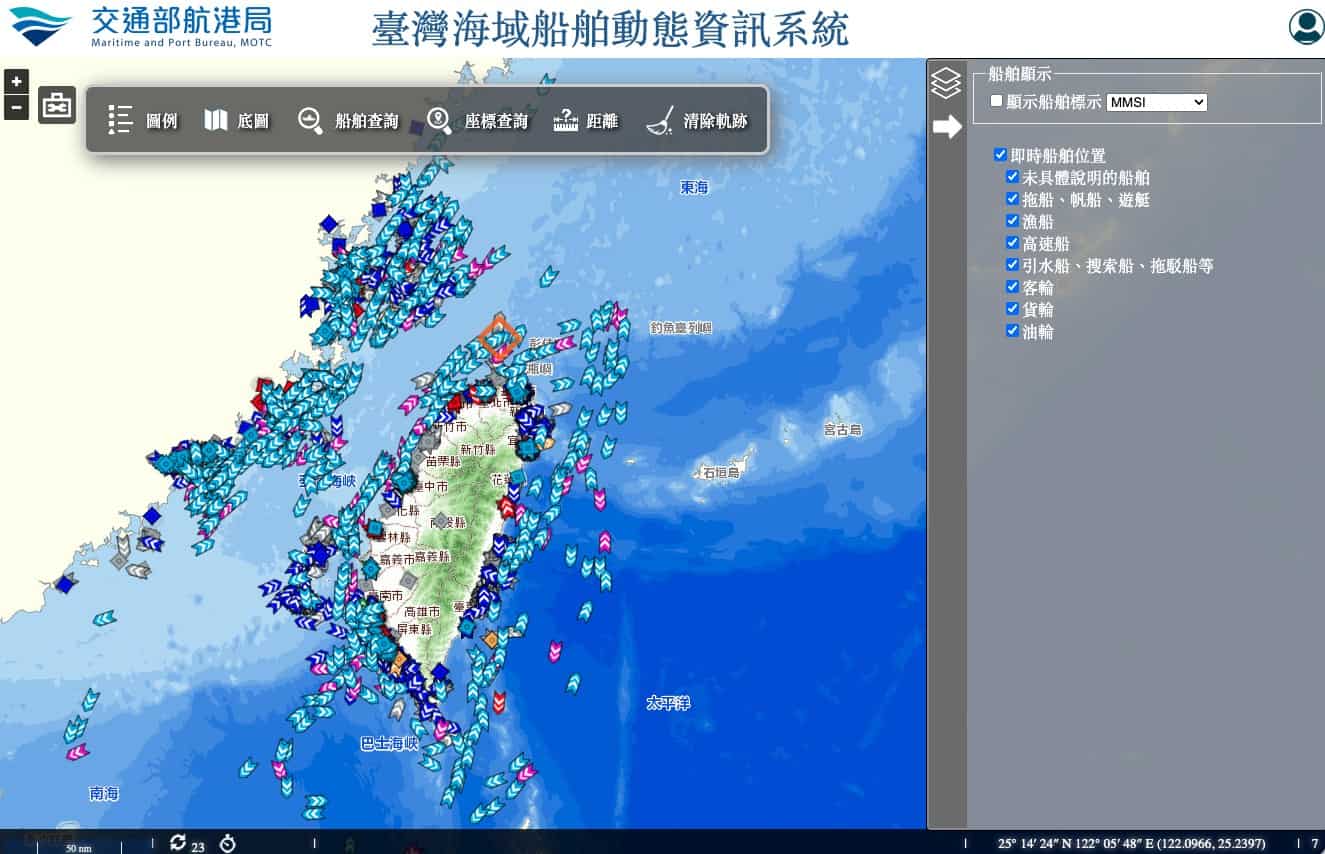Open the MMSI label dropdown

1157,102
